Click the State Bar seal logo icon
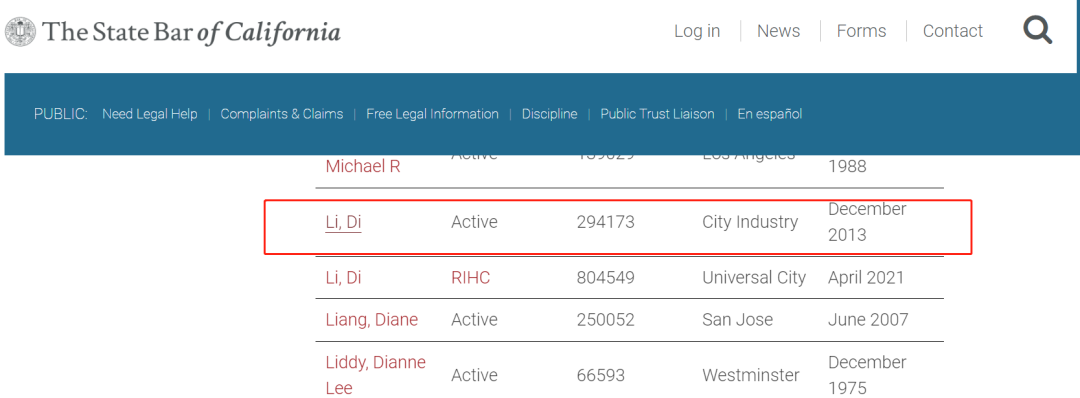The image size is (1080, 398). click(20, 32)
